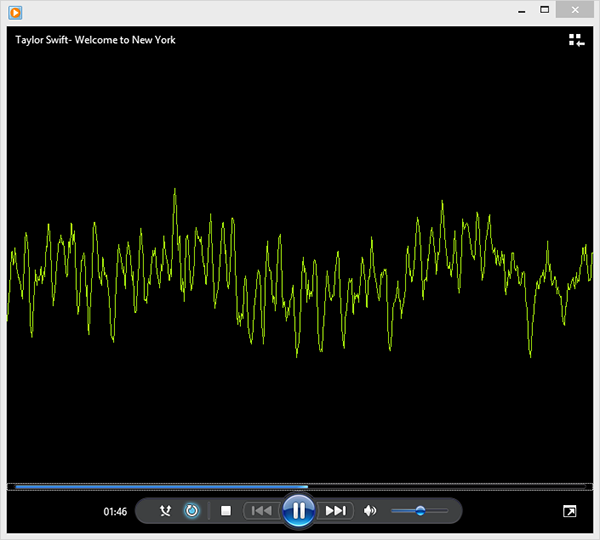Click the volume slider knob
This screenshot has height=540, width=600.
[x=420, y=511]
